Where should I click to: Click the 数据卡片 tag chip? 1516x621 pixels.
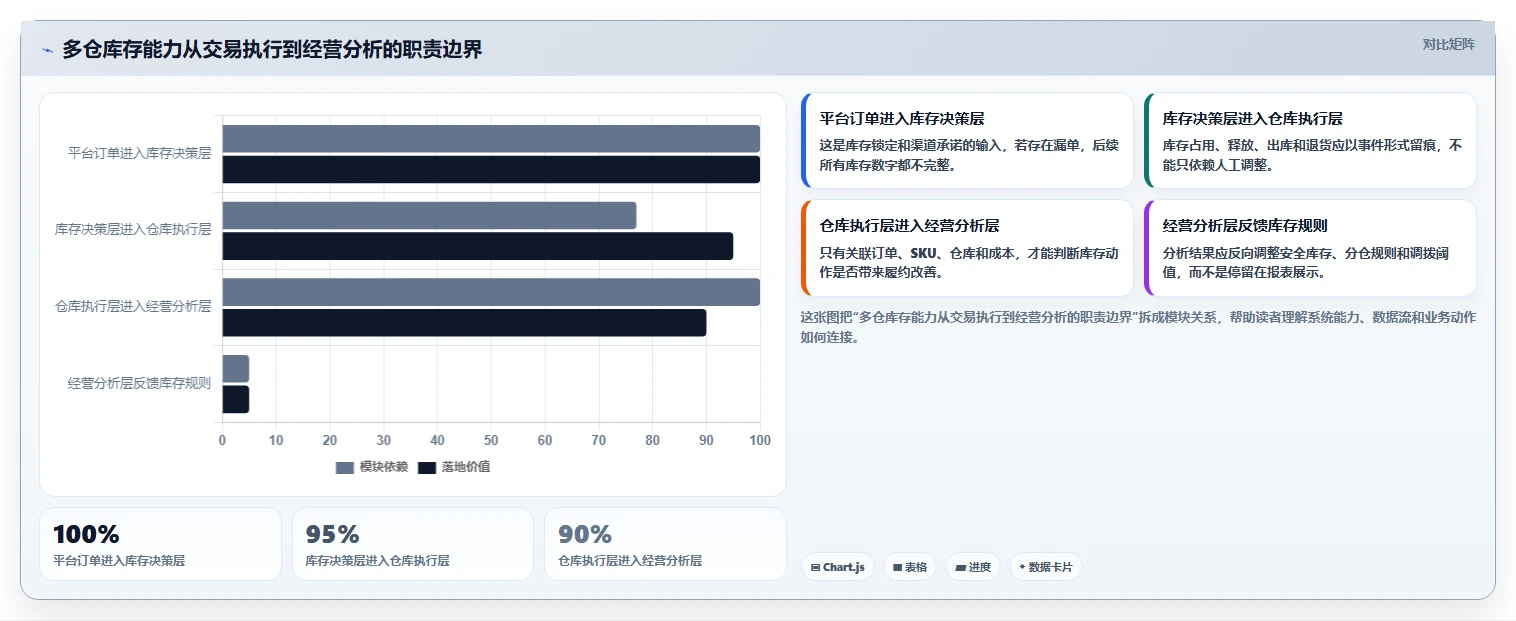(1046, 567)
